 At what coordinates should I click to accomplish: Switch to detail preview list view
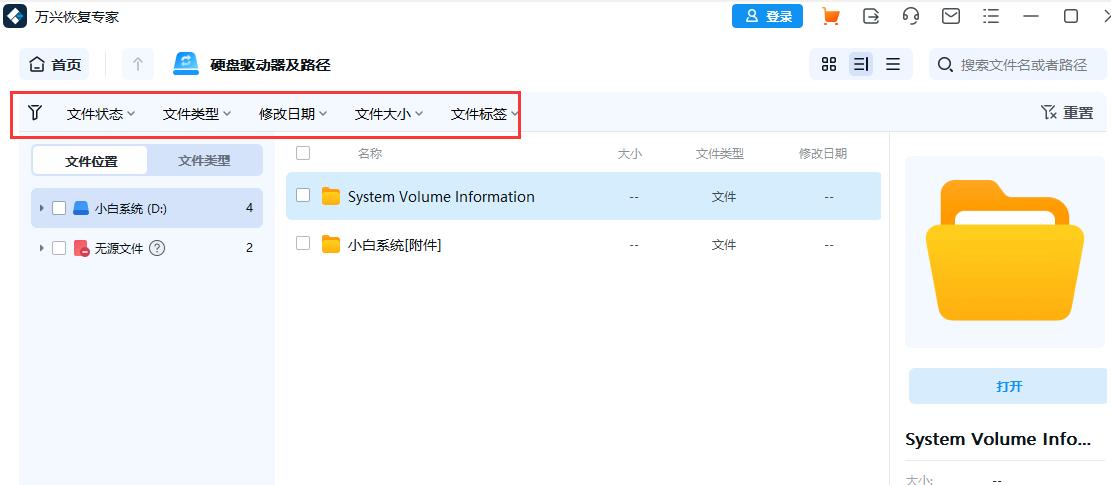[x=861, y=64]
